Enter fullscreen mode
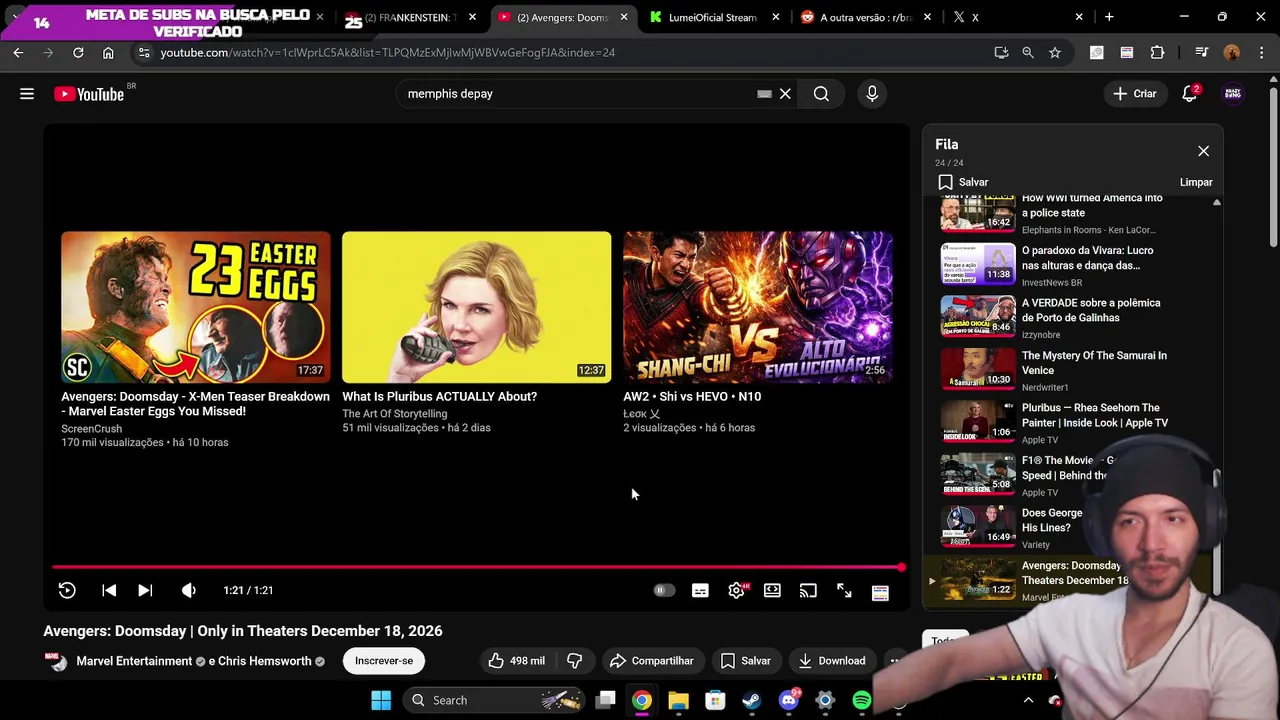 click(x=844, y=591)
